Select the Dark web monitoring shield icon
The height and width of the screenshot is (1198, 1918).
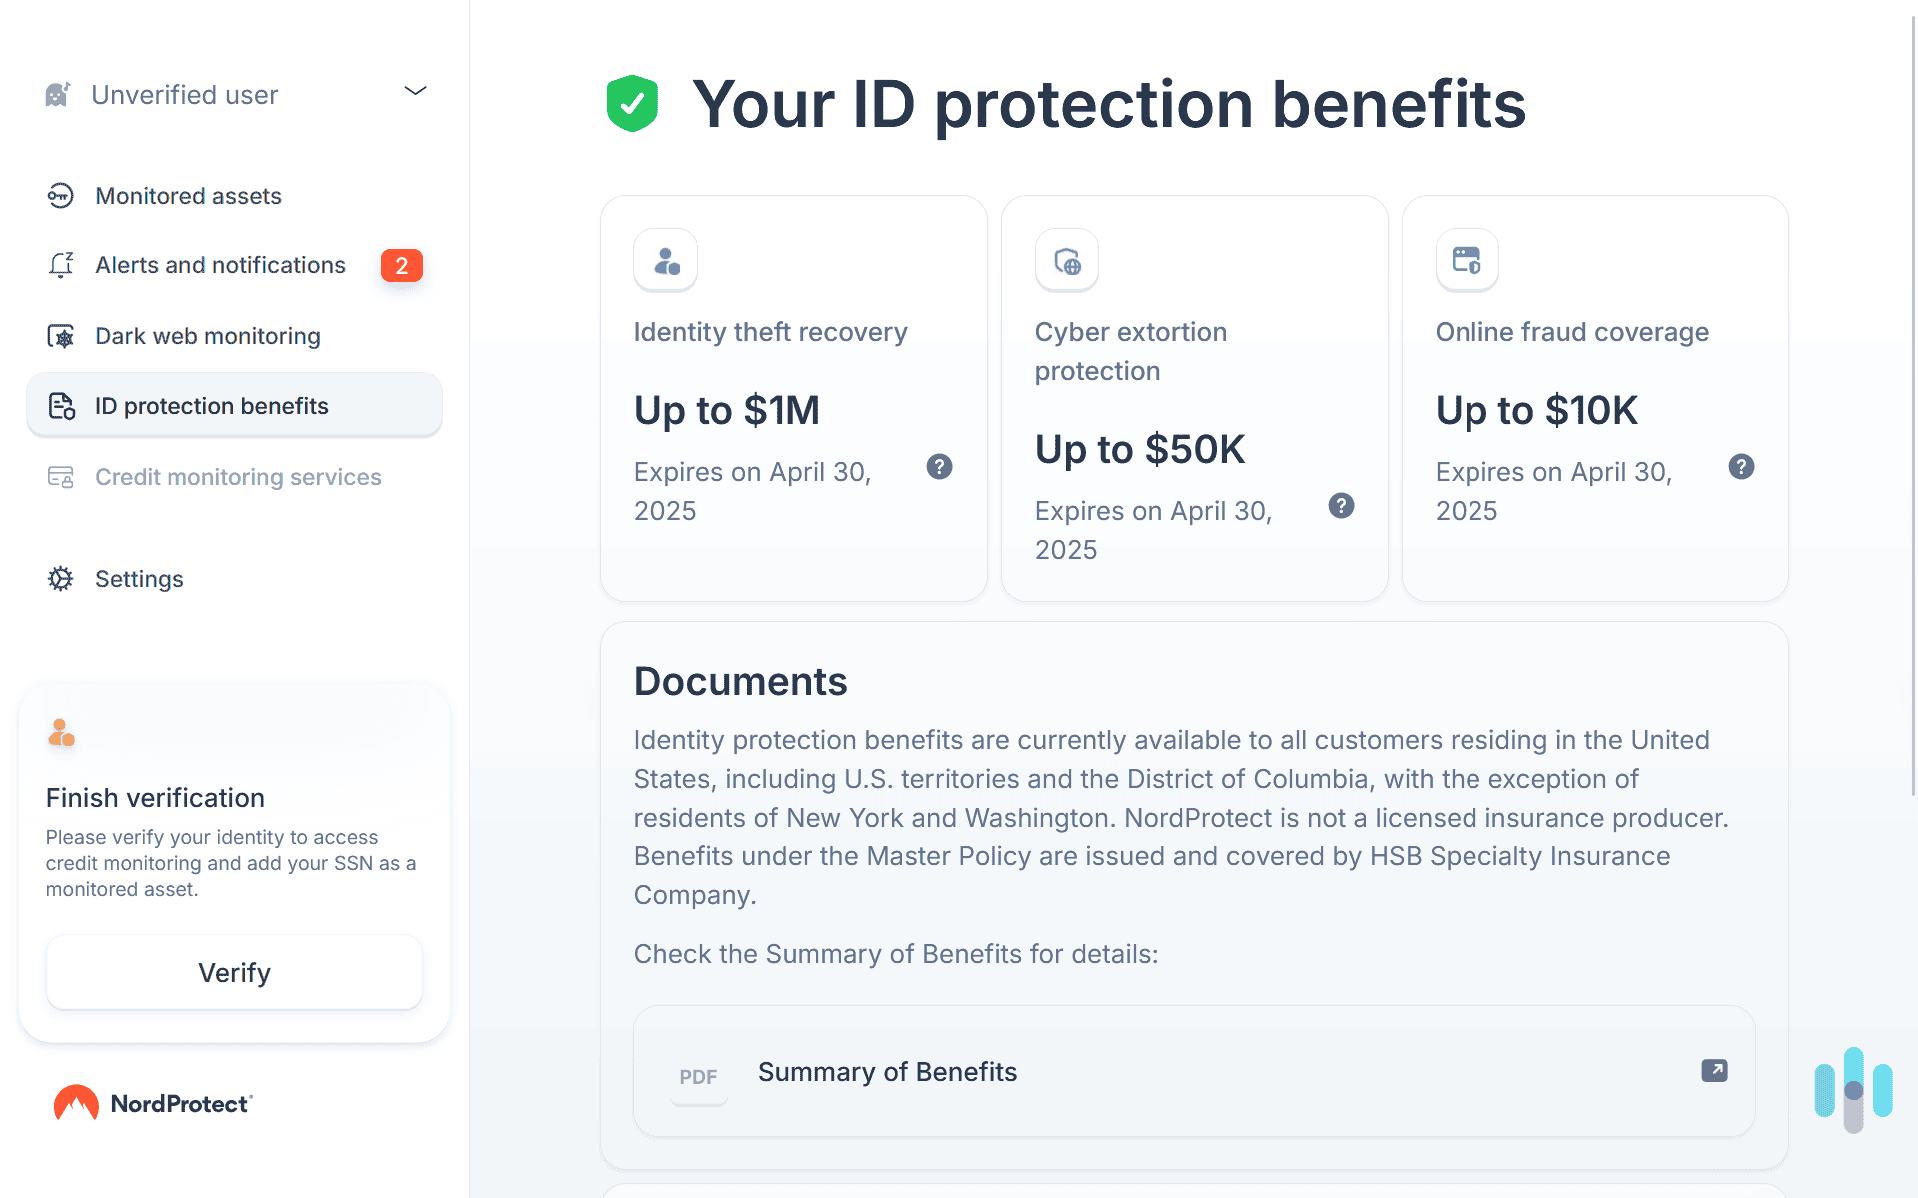pos(61,336)
